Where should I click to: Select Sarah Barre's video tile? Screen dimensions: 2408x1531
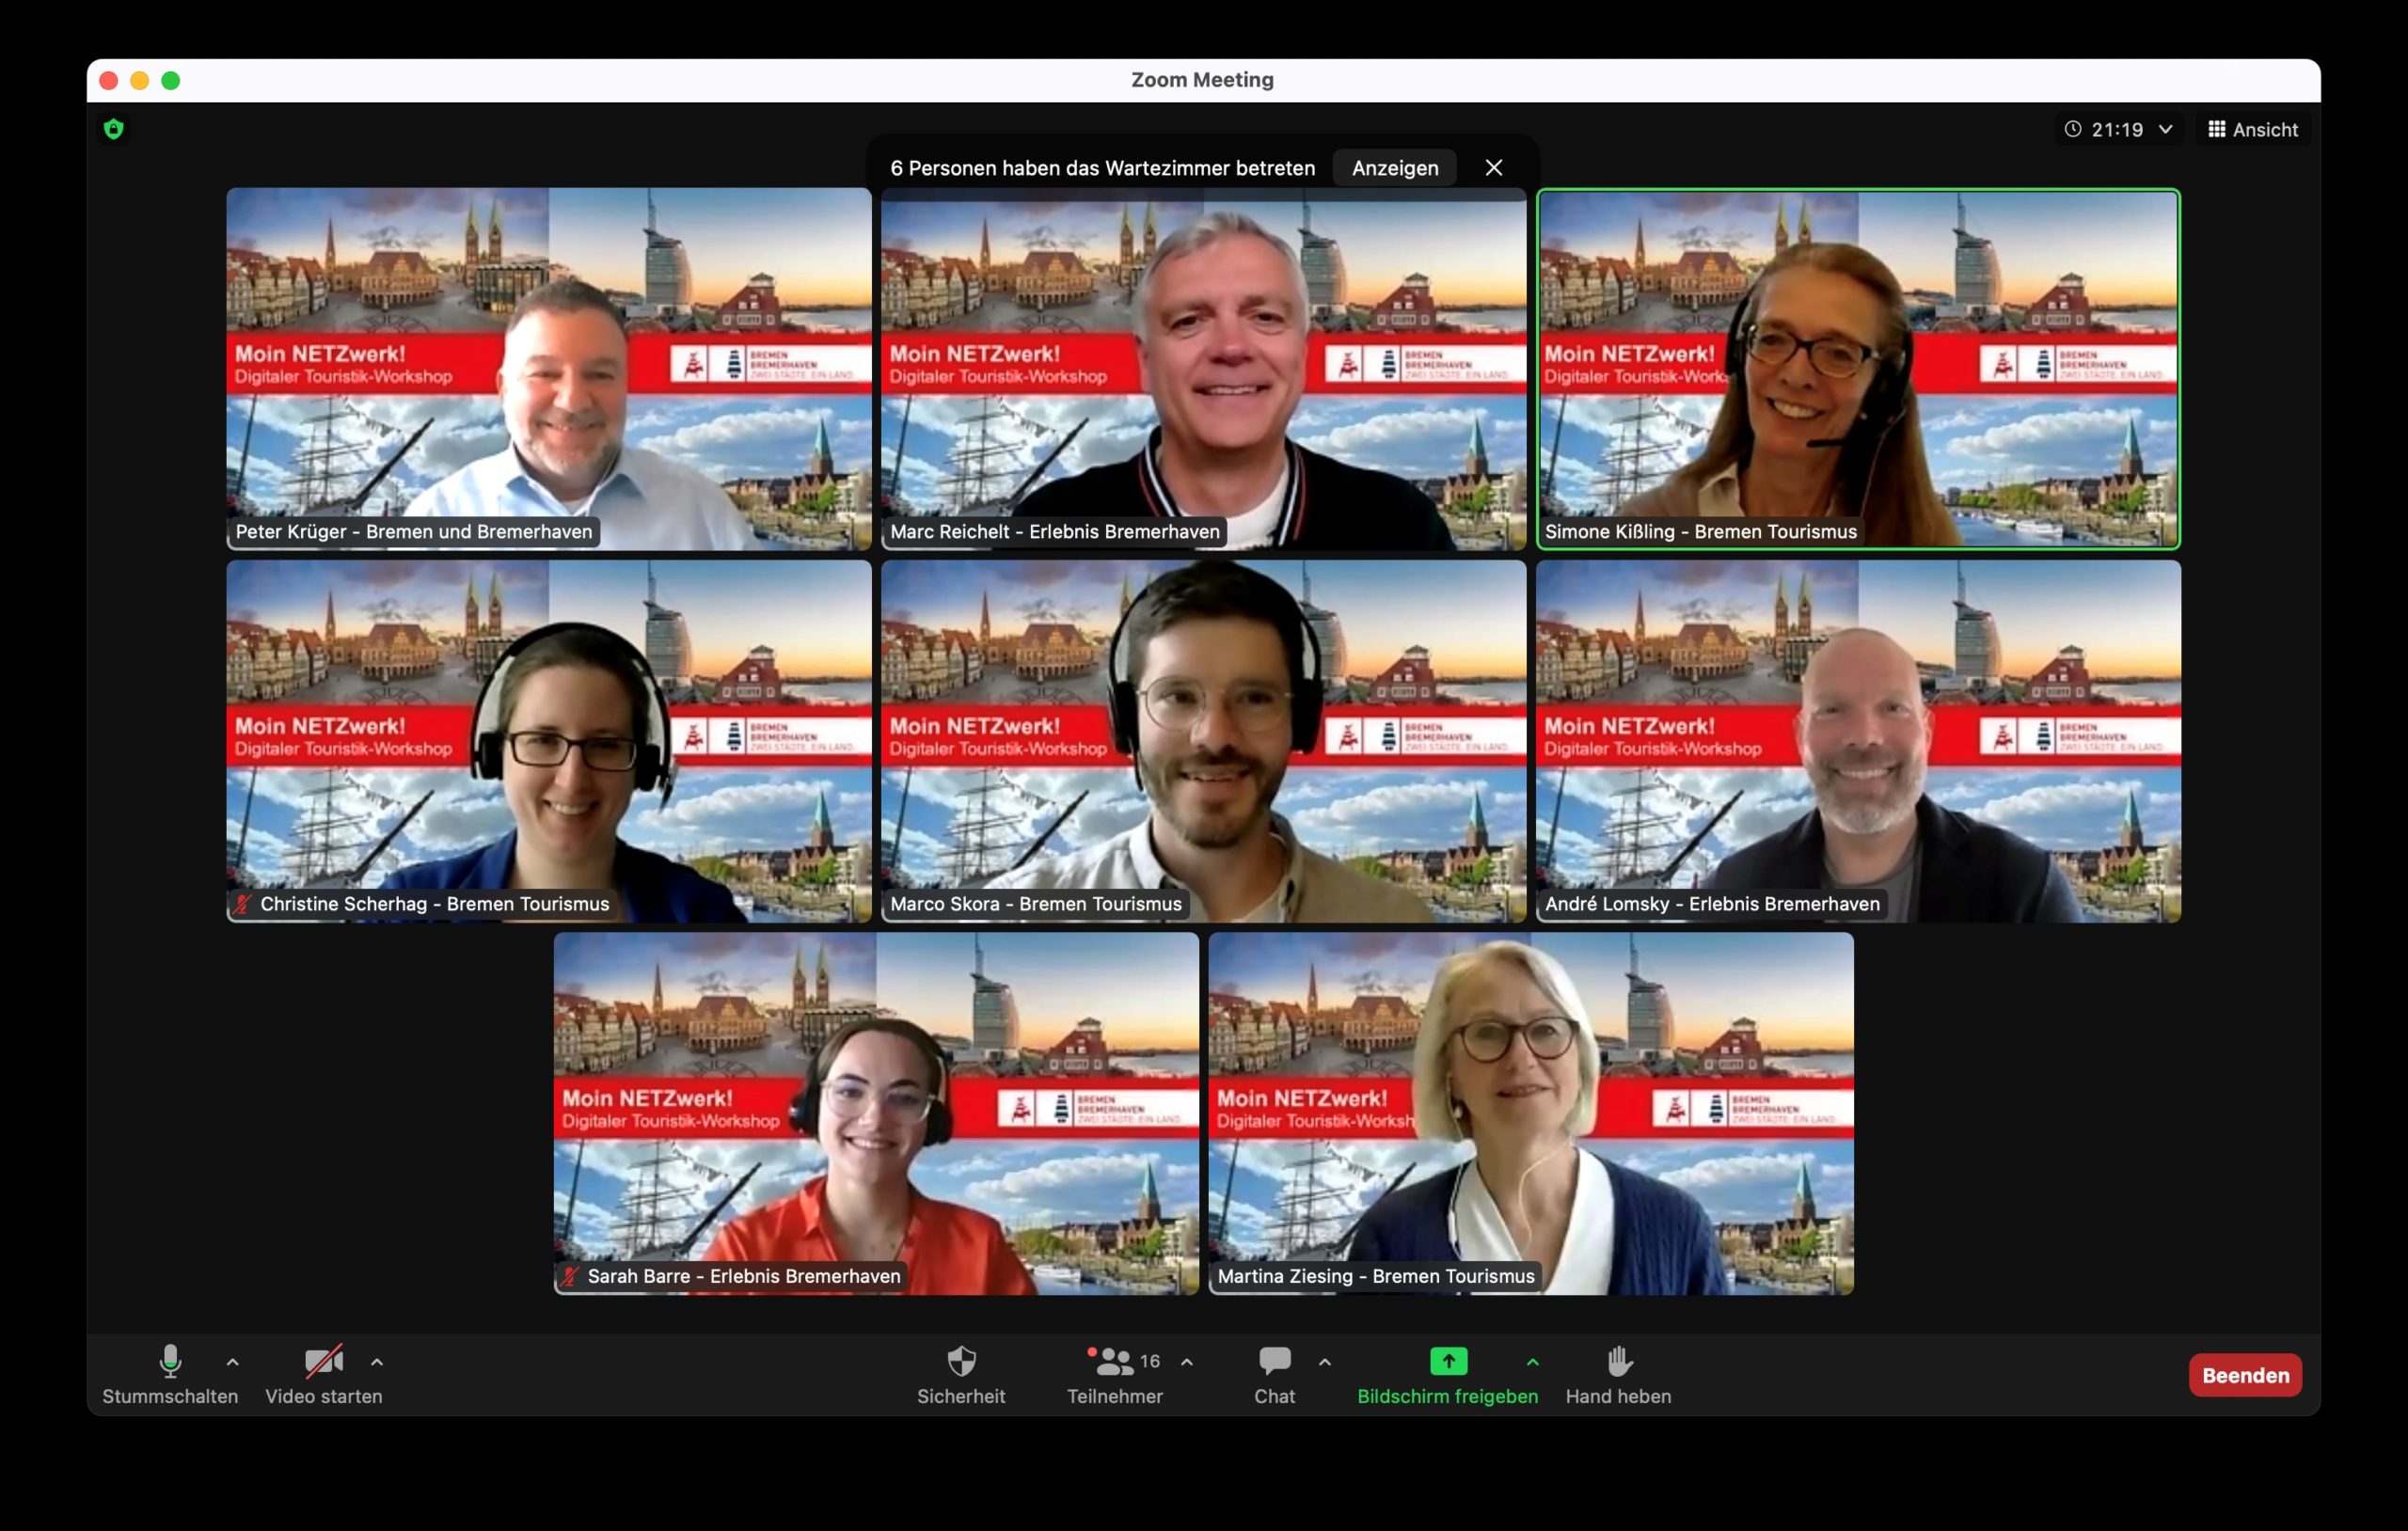click(876, 1113)
